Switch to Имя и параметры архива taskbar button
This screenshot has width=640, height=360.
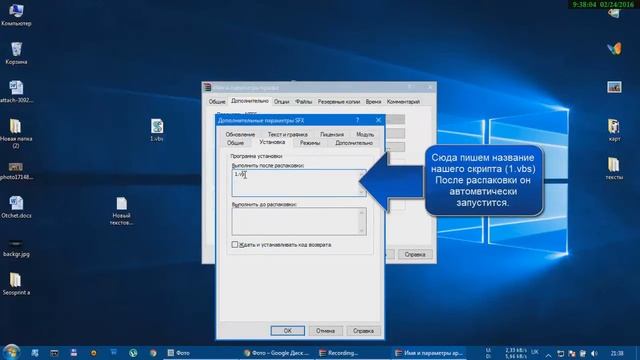(x=430, y=353)
